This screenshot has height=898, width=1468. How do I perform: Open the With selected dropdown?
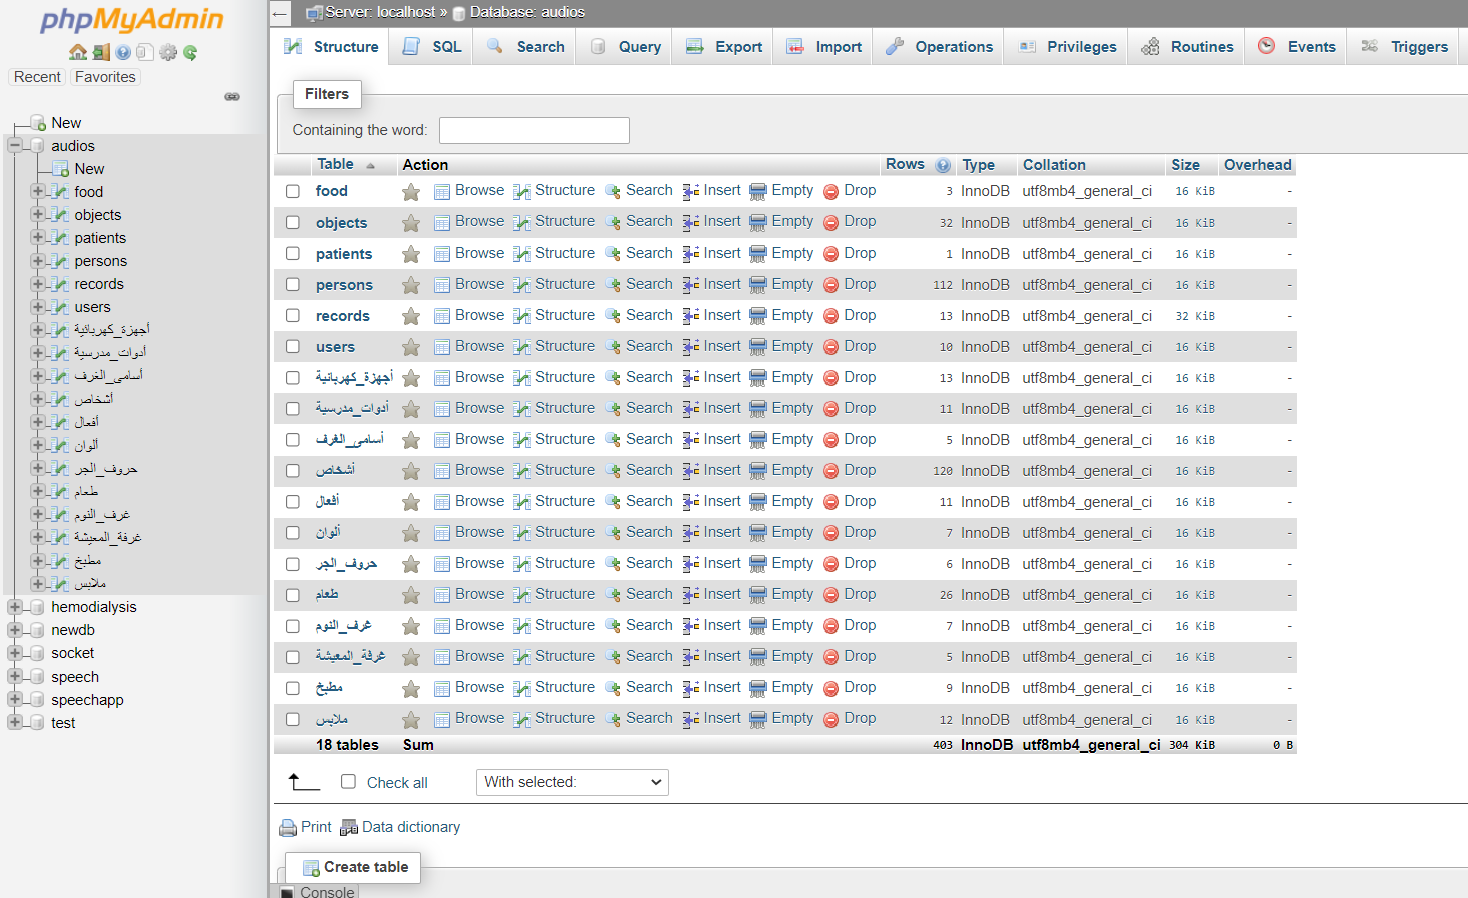(572, 782)
